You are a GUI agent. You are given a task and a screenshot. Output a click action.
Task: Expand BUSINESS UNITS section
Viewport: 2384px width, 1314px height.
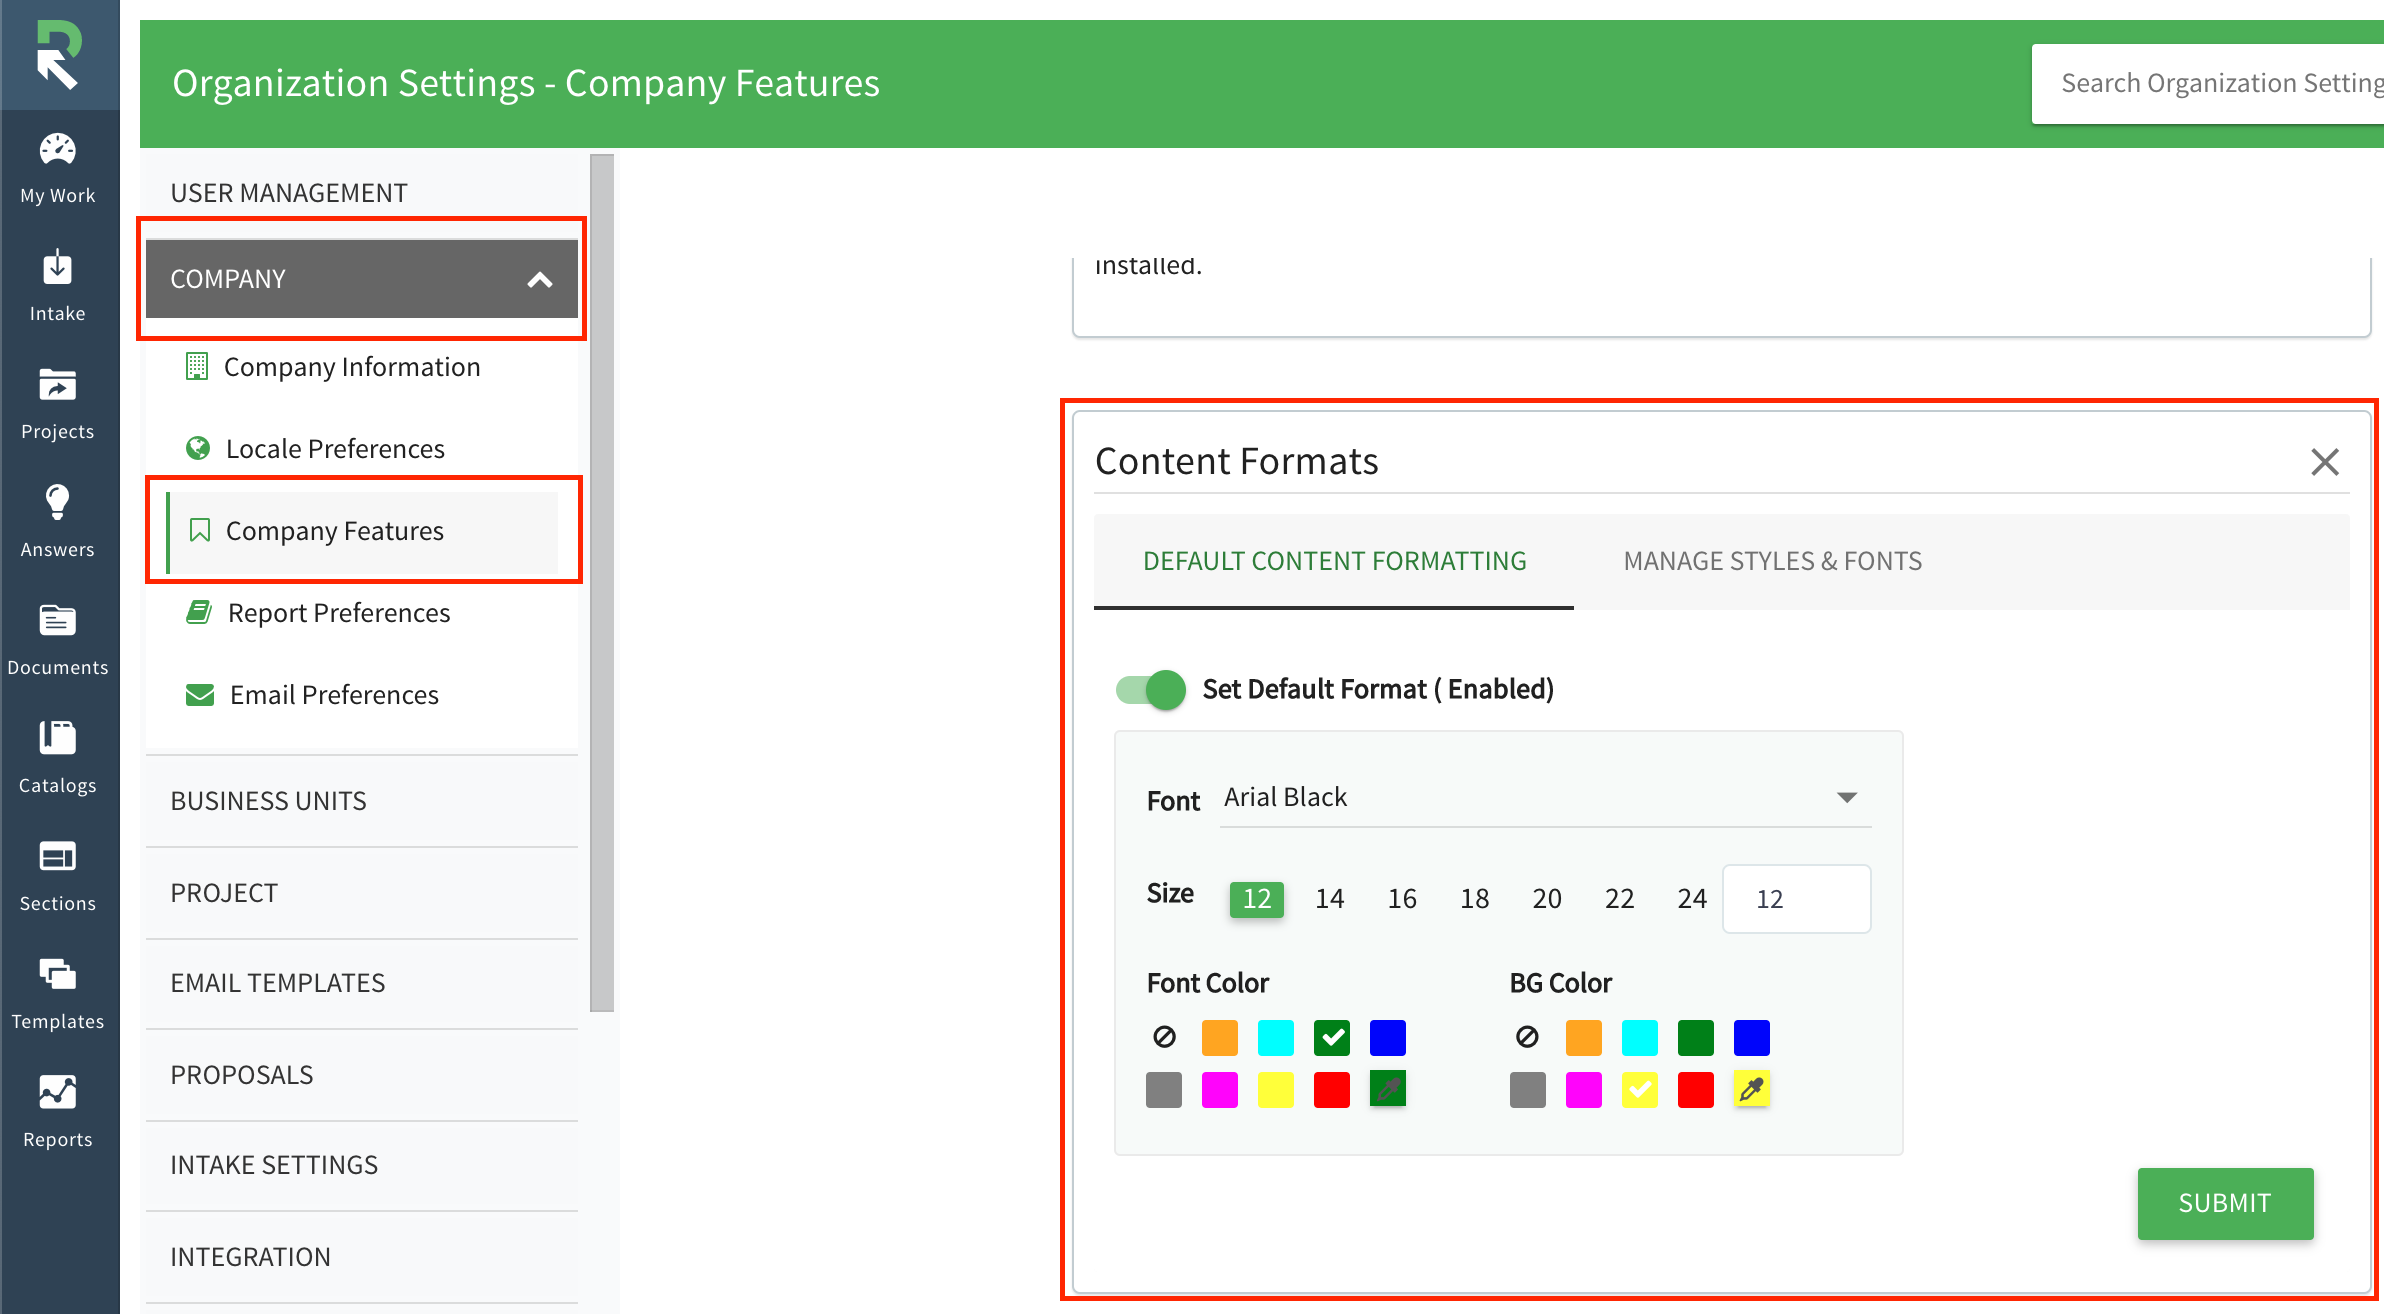coord(362,801)
